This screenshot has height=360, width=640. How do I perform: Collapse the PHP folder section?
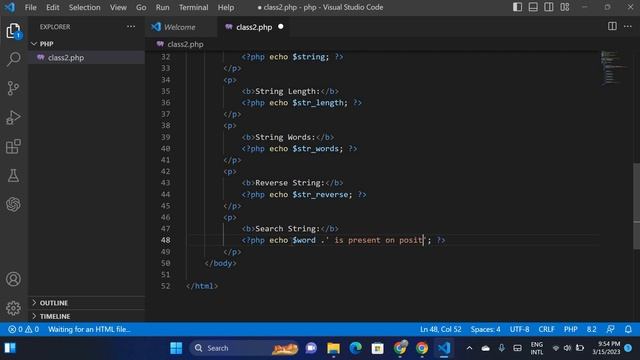pyautogui.click(x=87, y=44)
